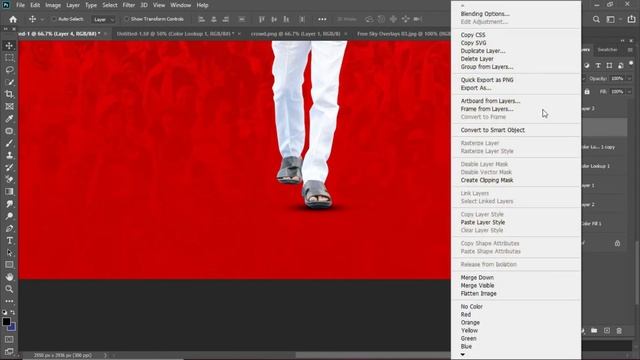Select the Gradient tool

9,191
